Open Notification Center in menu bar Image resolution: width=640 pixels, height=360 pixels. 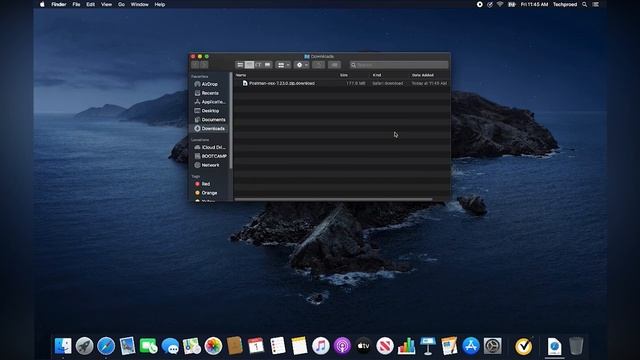(x=596, y=4)
